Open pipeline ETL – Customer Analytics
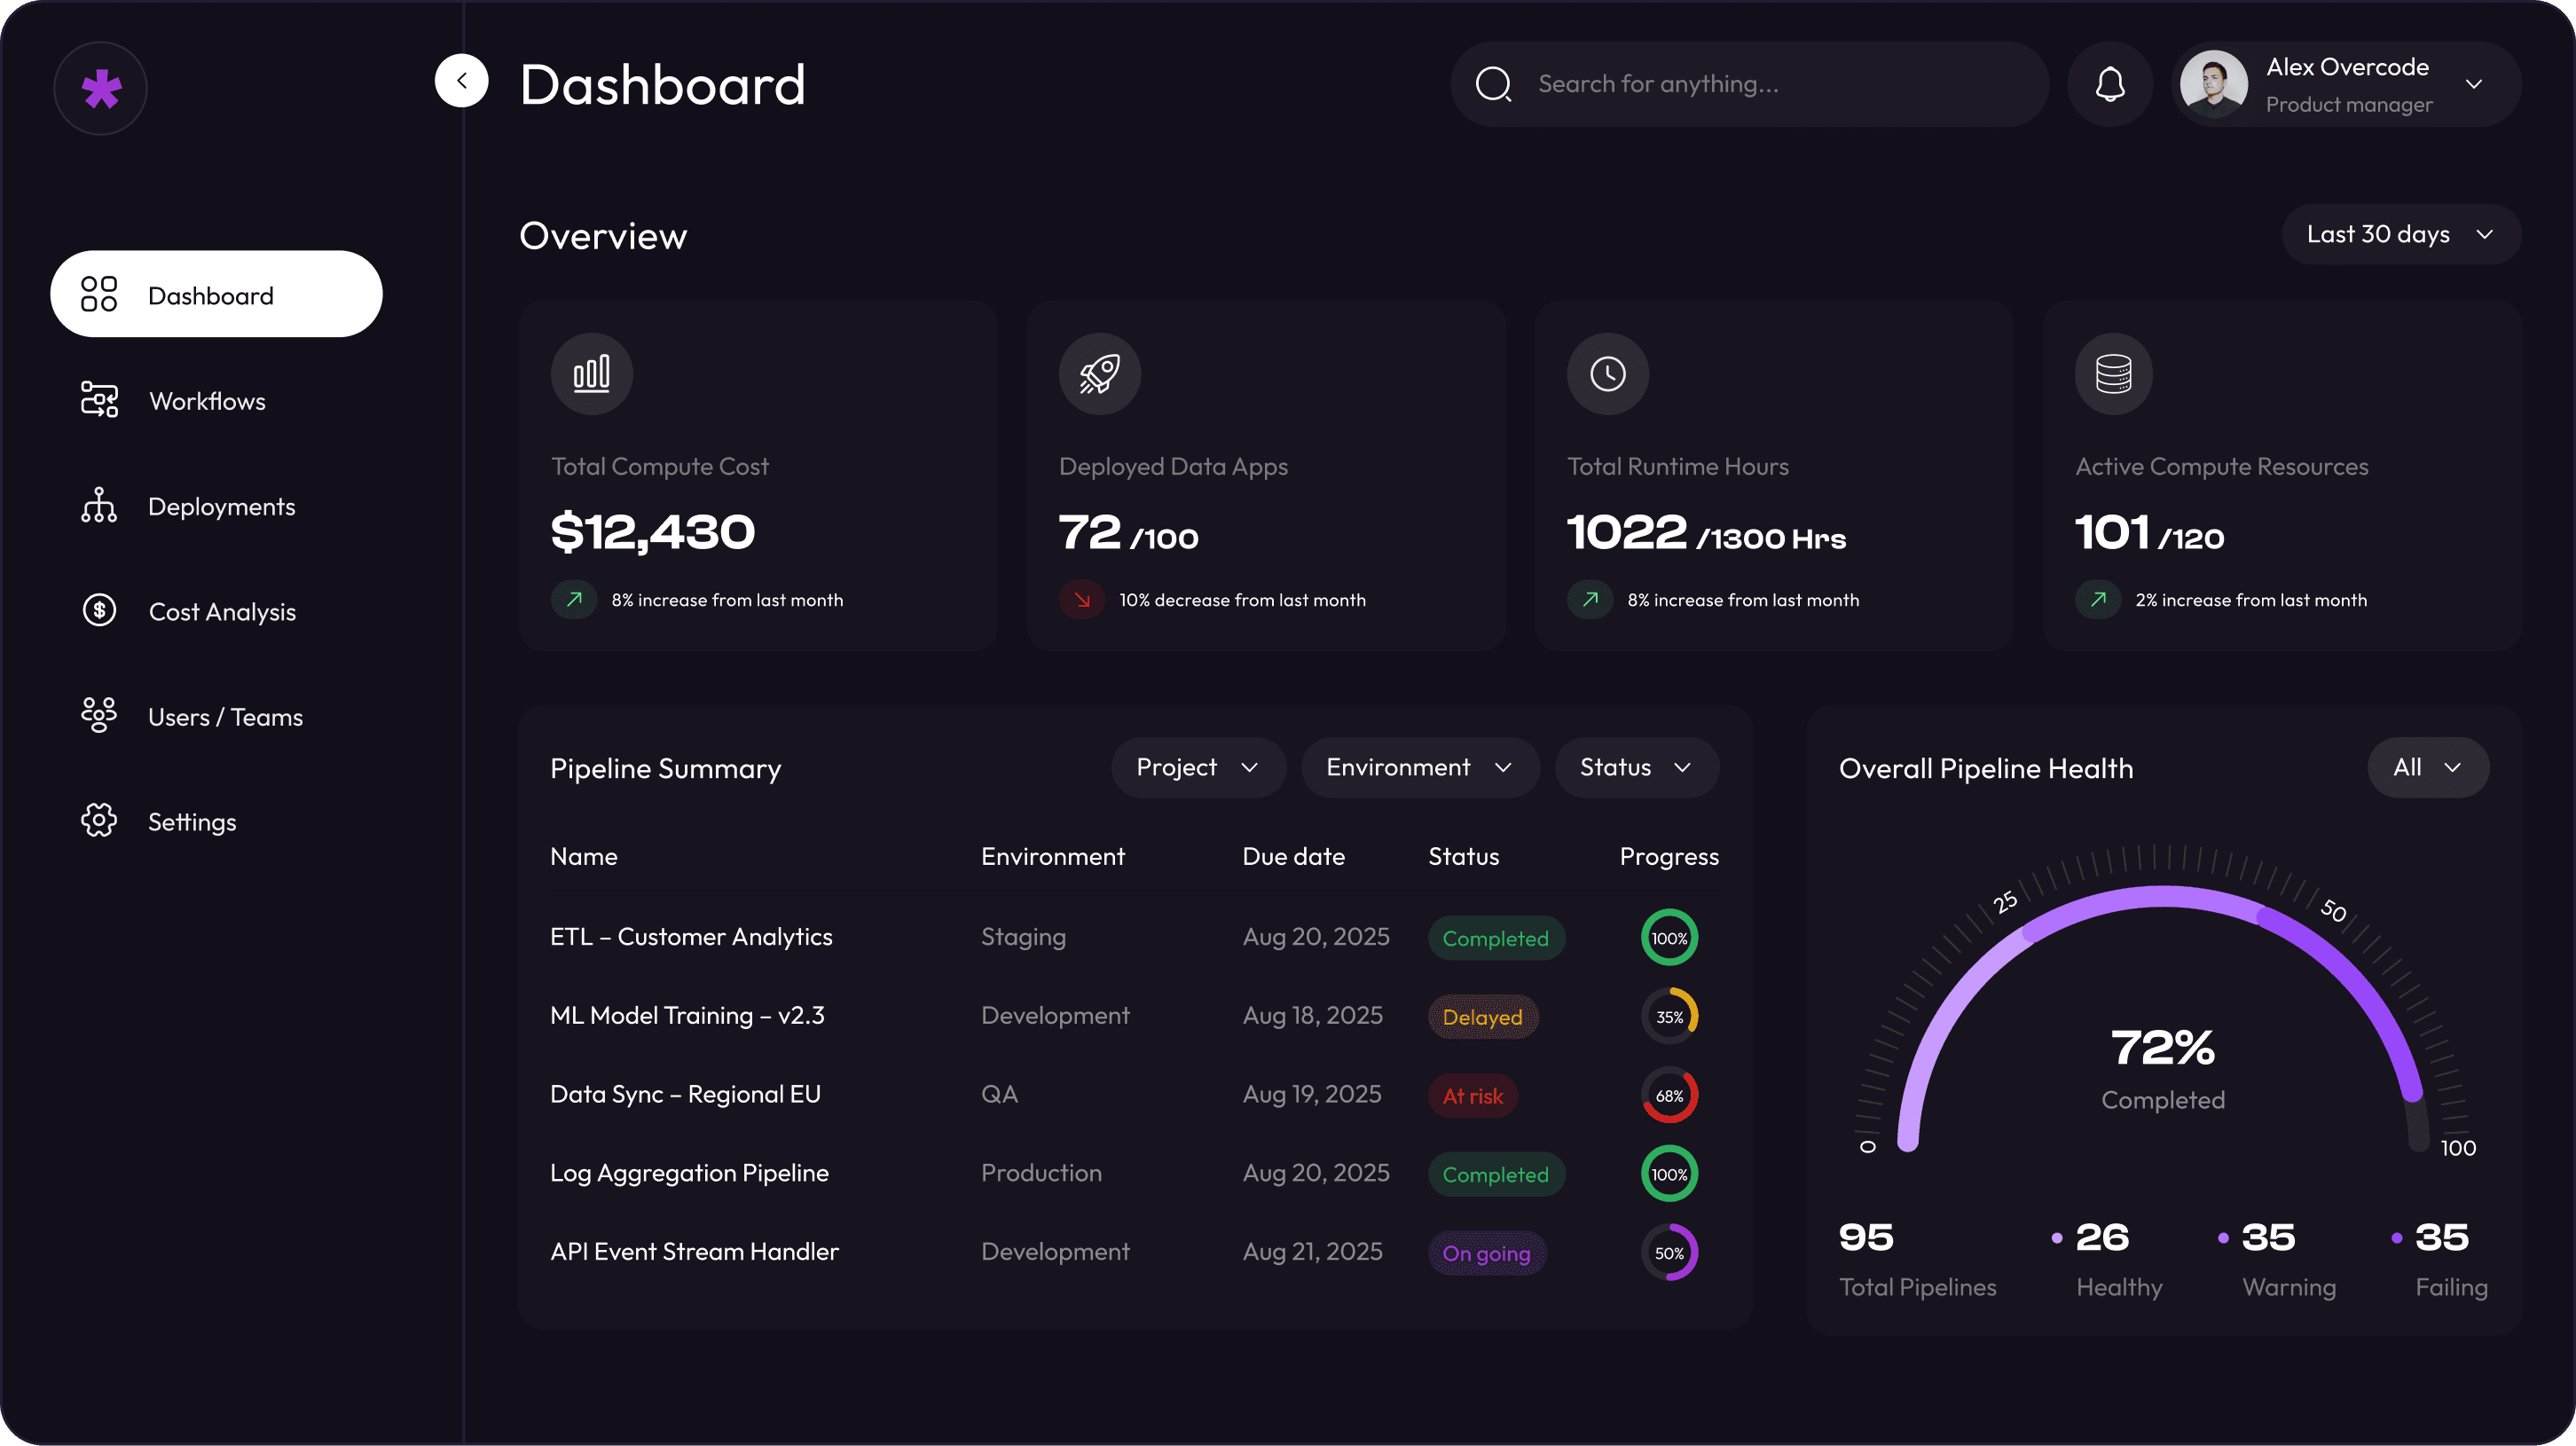Viewport: 2576px width, 1446px height. 691,937
